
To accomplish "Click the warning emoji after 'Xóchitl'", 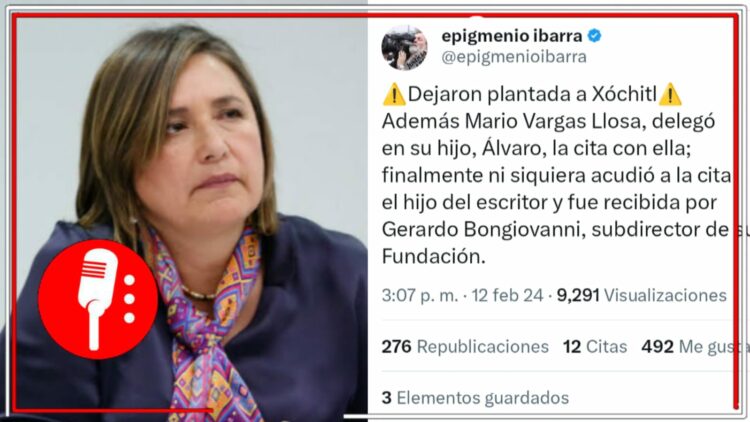I will coord(670,94).
